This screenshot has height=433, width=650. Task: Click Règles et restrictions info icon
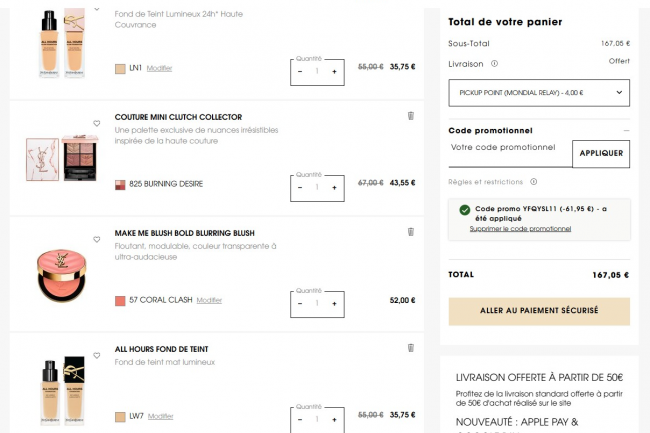pos(533,182)
